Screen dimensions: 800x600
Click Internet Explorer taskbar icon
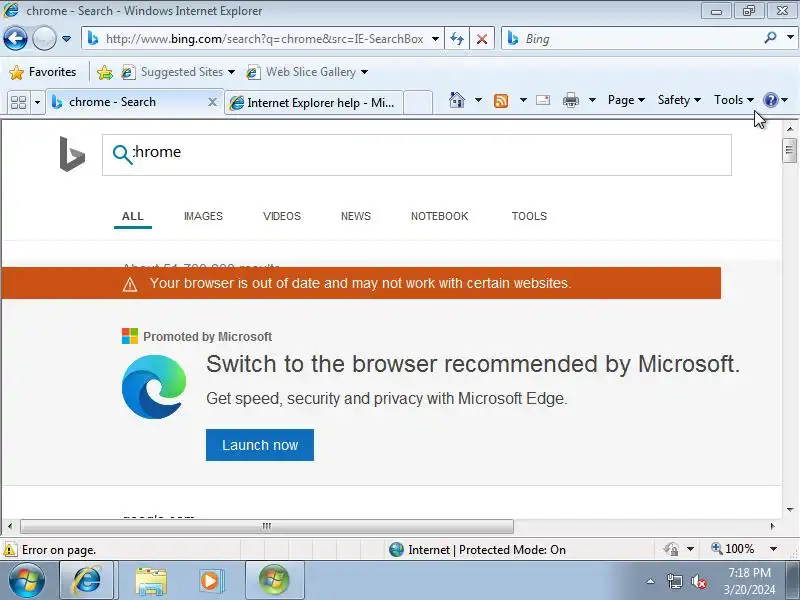(88, 580)
